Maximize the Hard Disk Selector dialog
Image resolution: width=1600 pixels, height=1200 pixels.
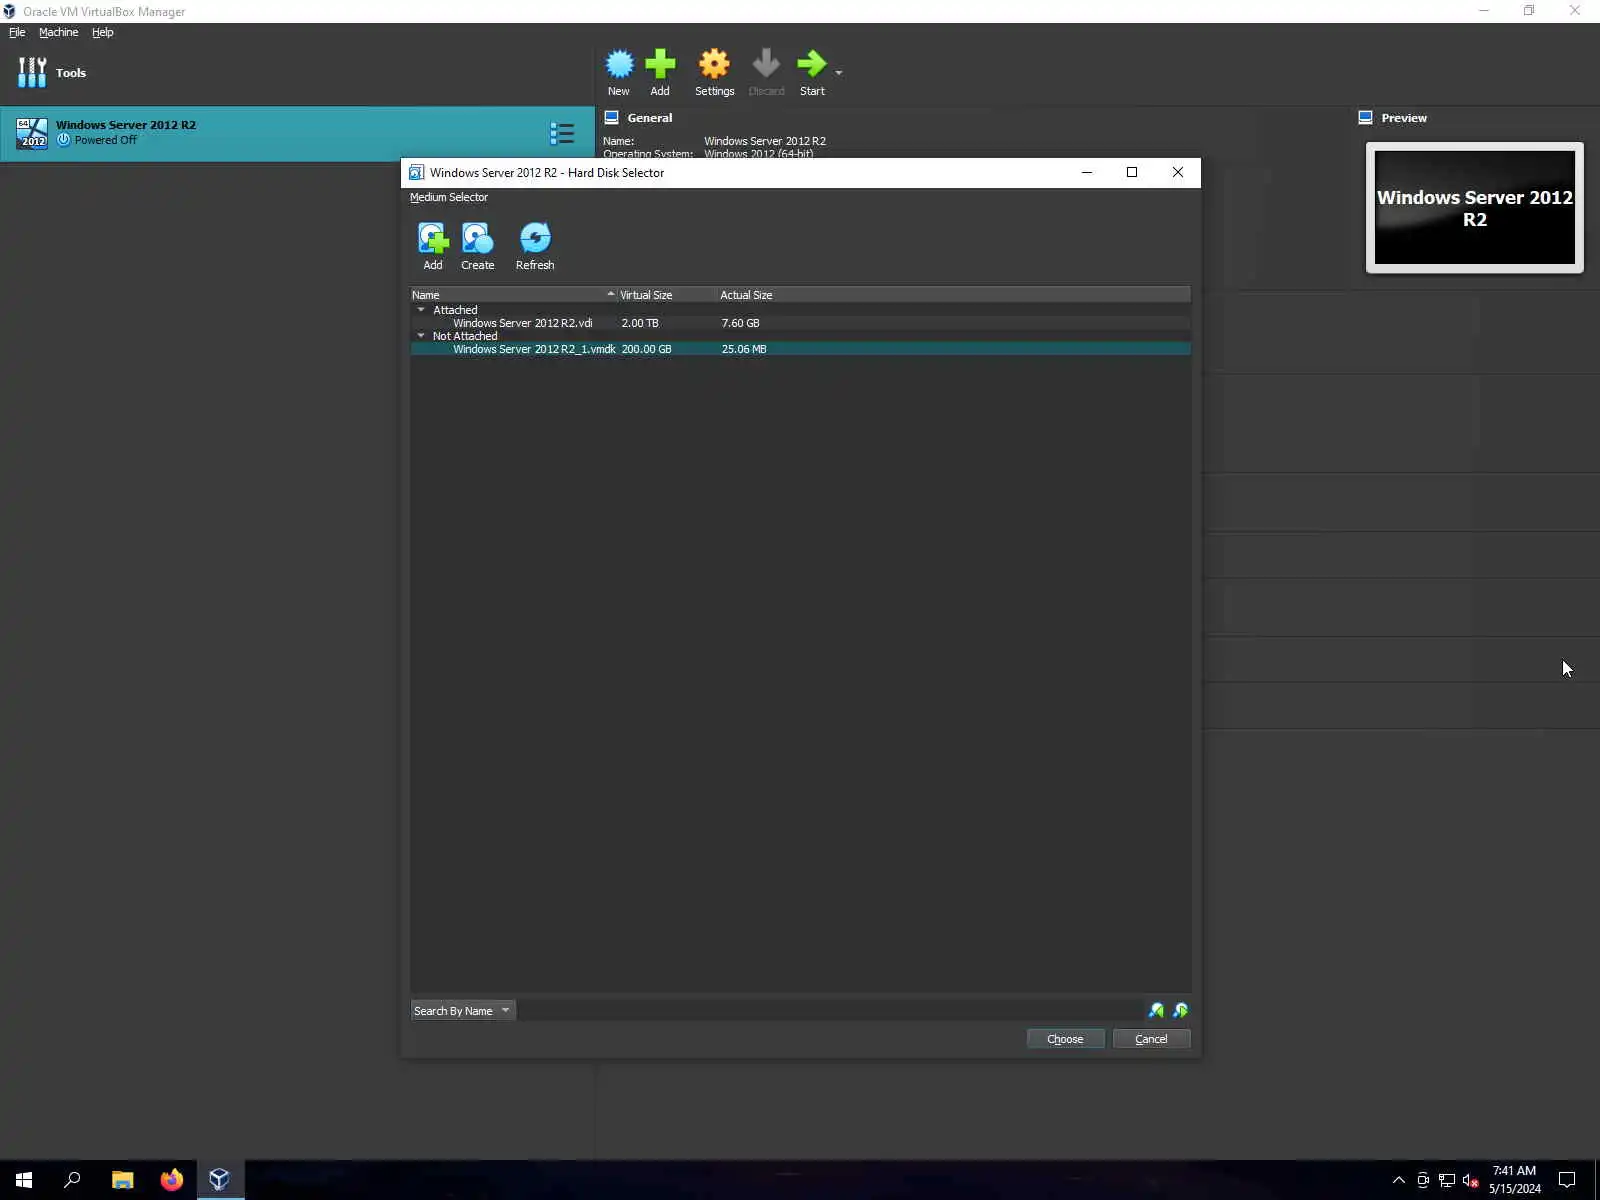[1132, 172]
